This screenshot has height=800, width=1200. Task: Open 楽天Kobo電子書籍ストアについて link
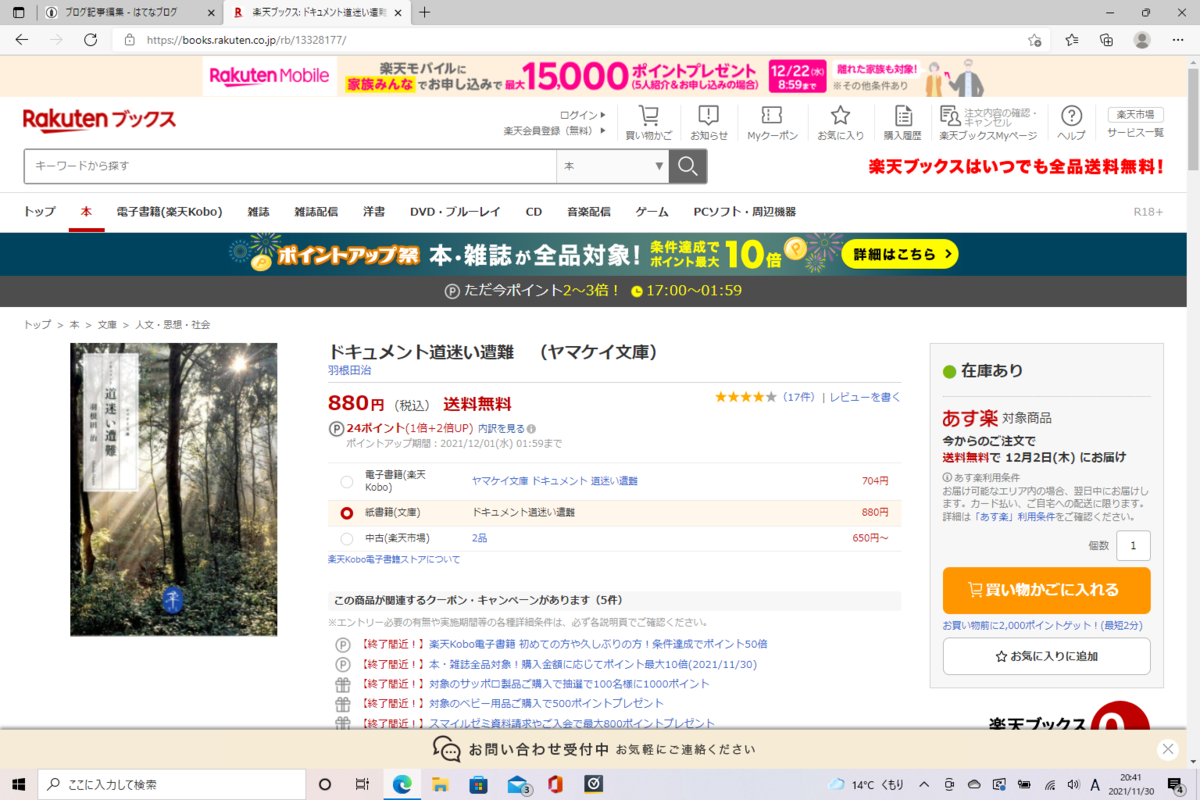(x=394, y=560)
